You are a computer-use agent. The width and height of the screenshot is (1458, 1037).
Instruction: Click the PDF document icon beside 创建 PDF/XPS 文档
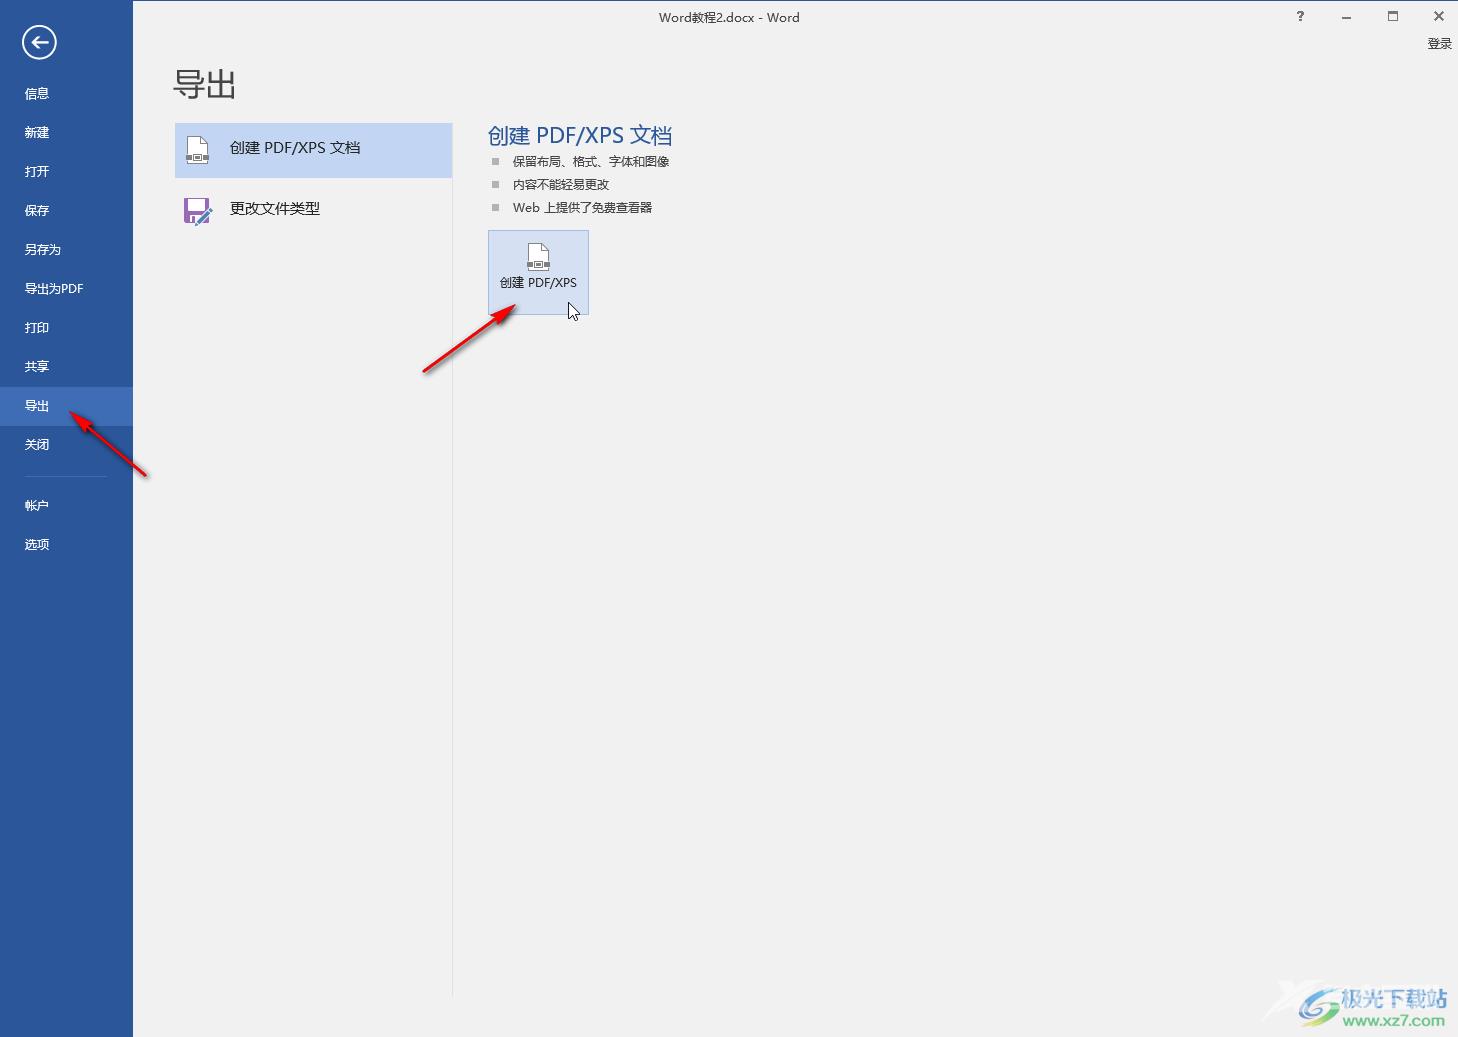198,150
